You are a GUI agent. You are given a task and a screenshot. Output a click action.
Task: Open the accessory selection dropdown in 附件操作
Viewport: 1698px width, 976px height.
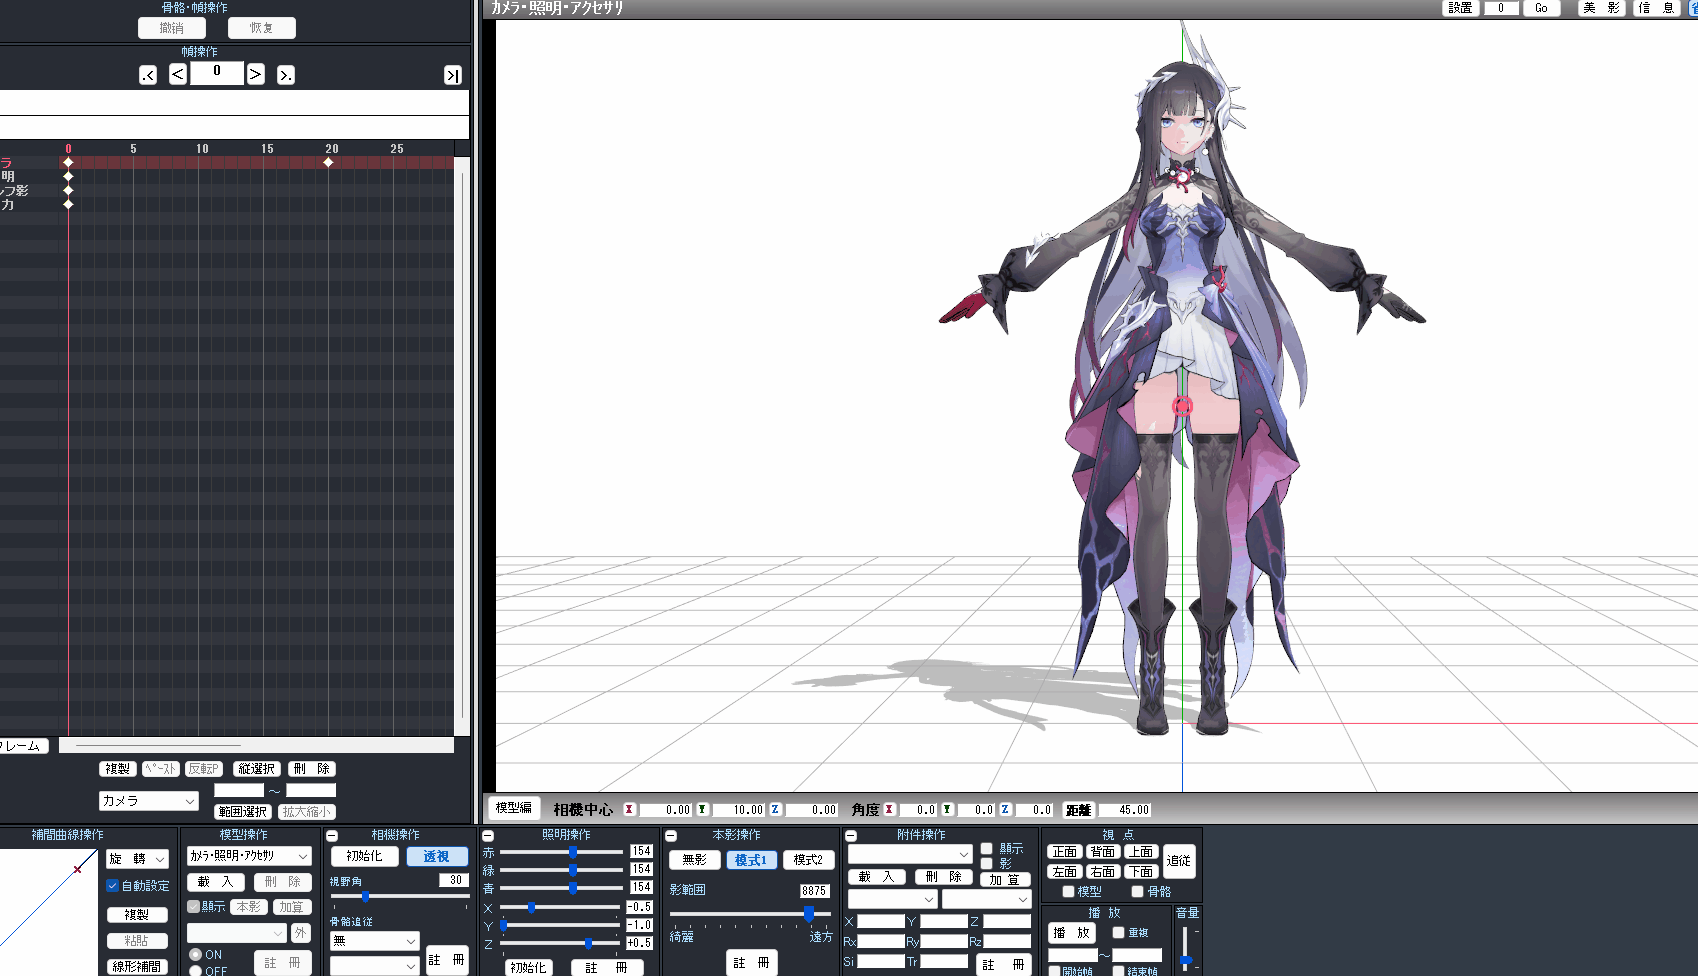coord(910,854)
